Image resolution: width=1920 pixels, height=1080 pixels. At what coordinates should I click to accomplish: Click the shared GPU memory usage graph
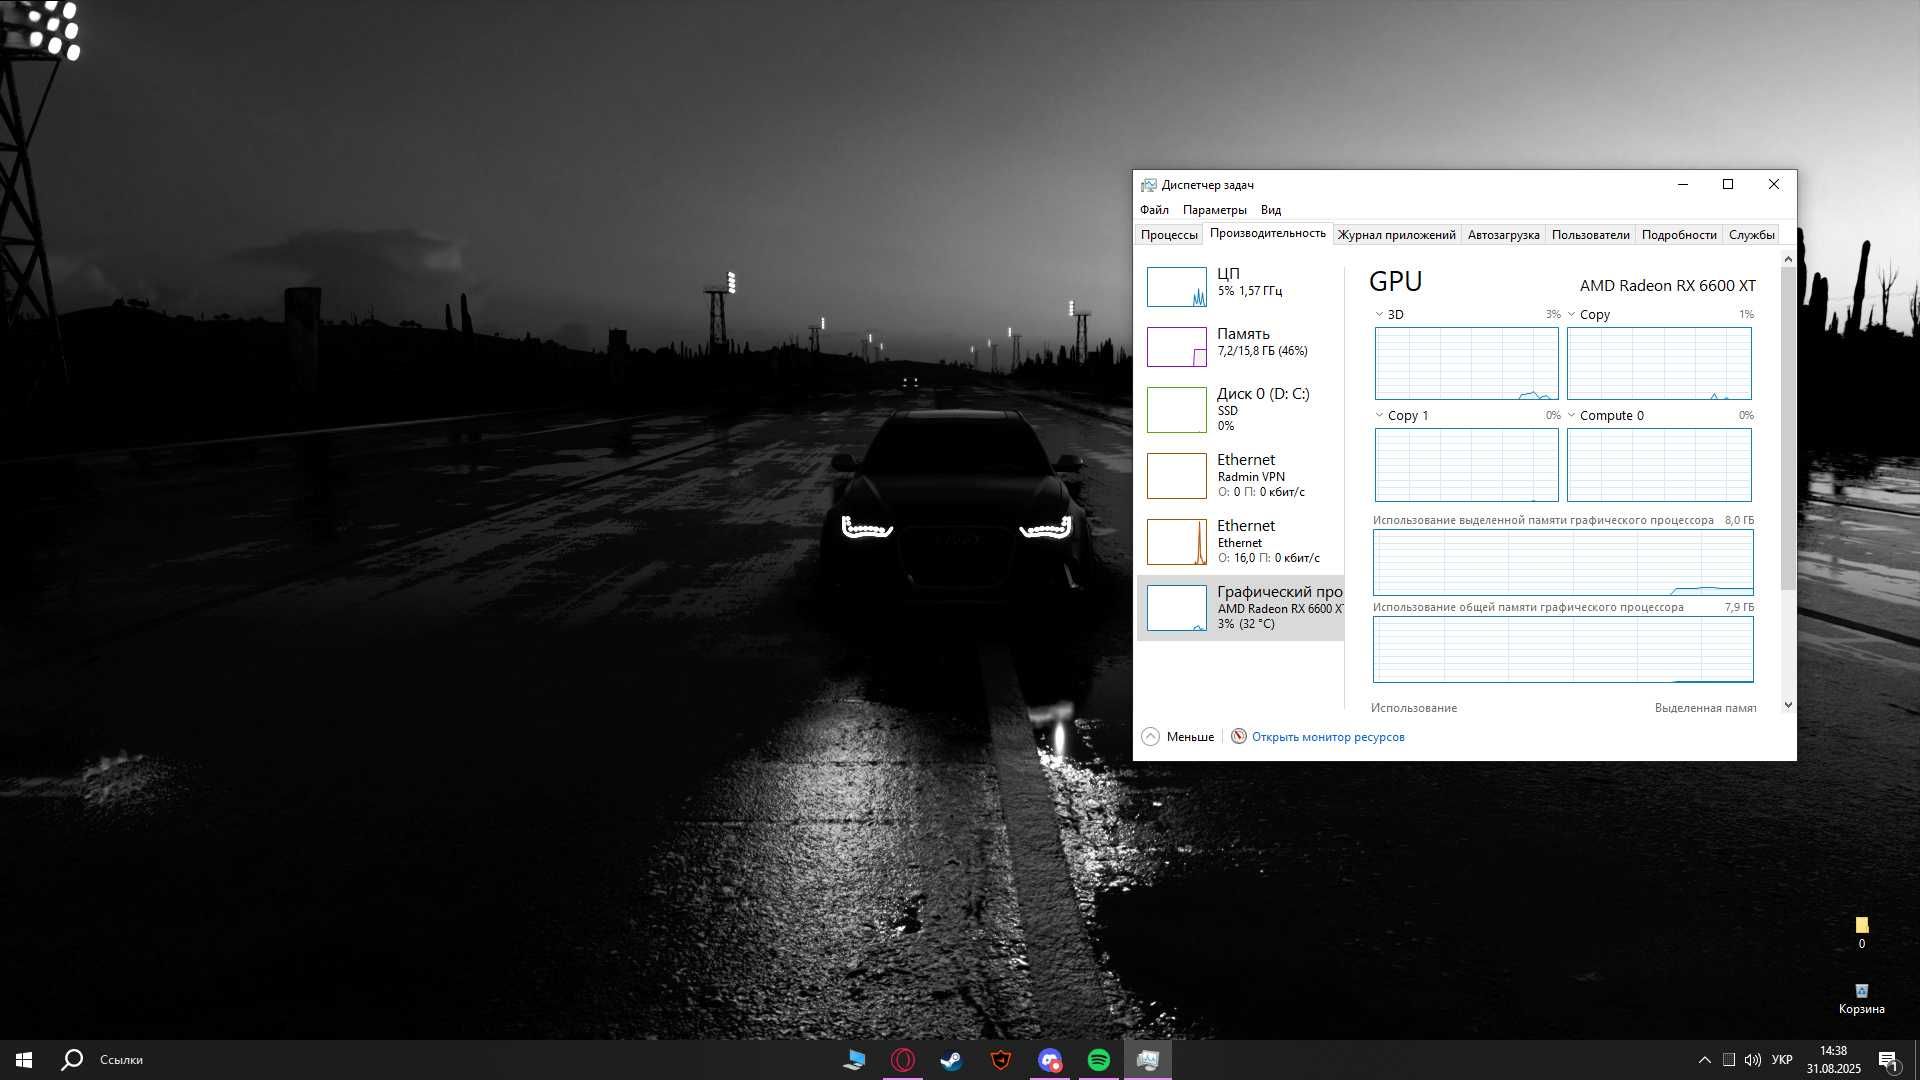(x=1563, y=650)
